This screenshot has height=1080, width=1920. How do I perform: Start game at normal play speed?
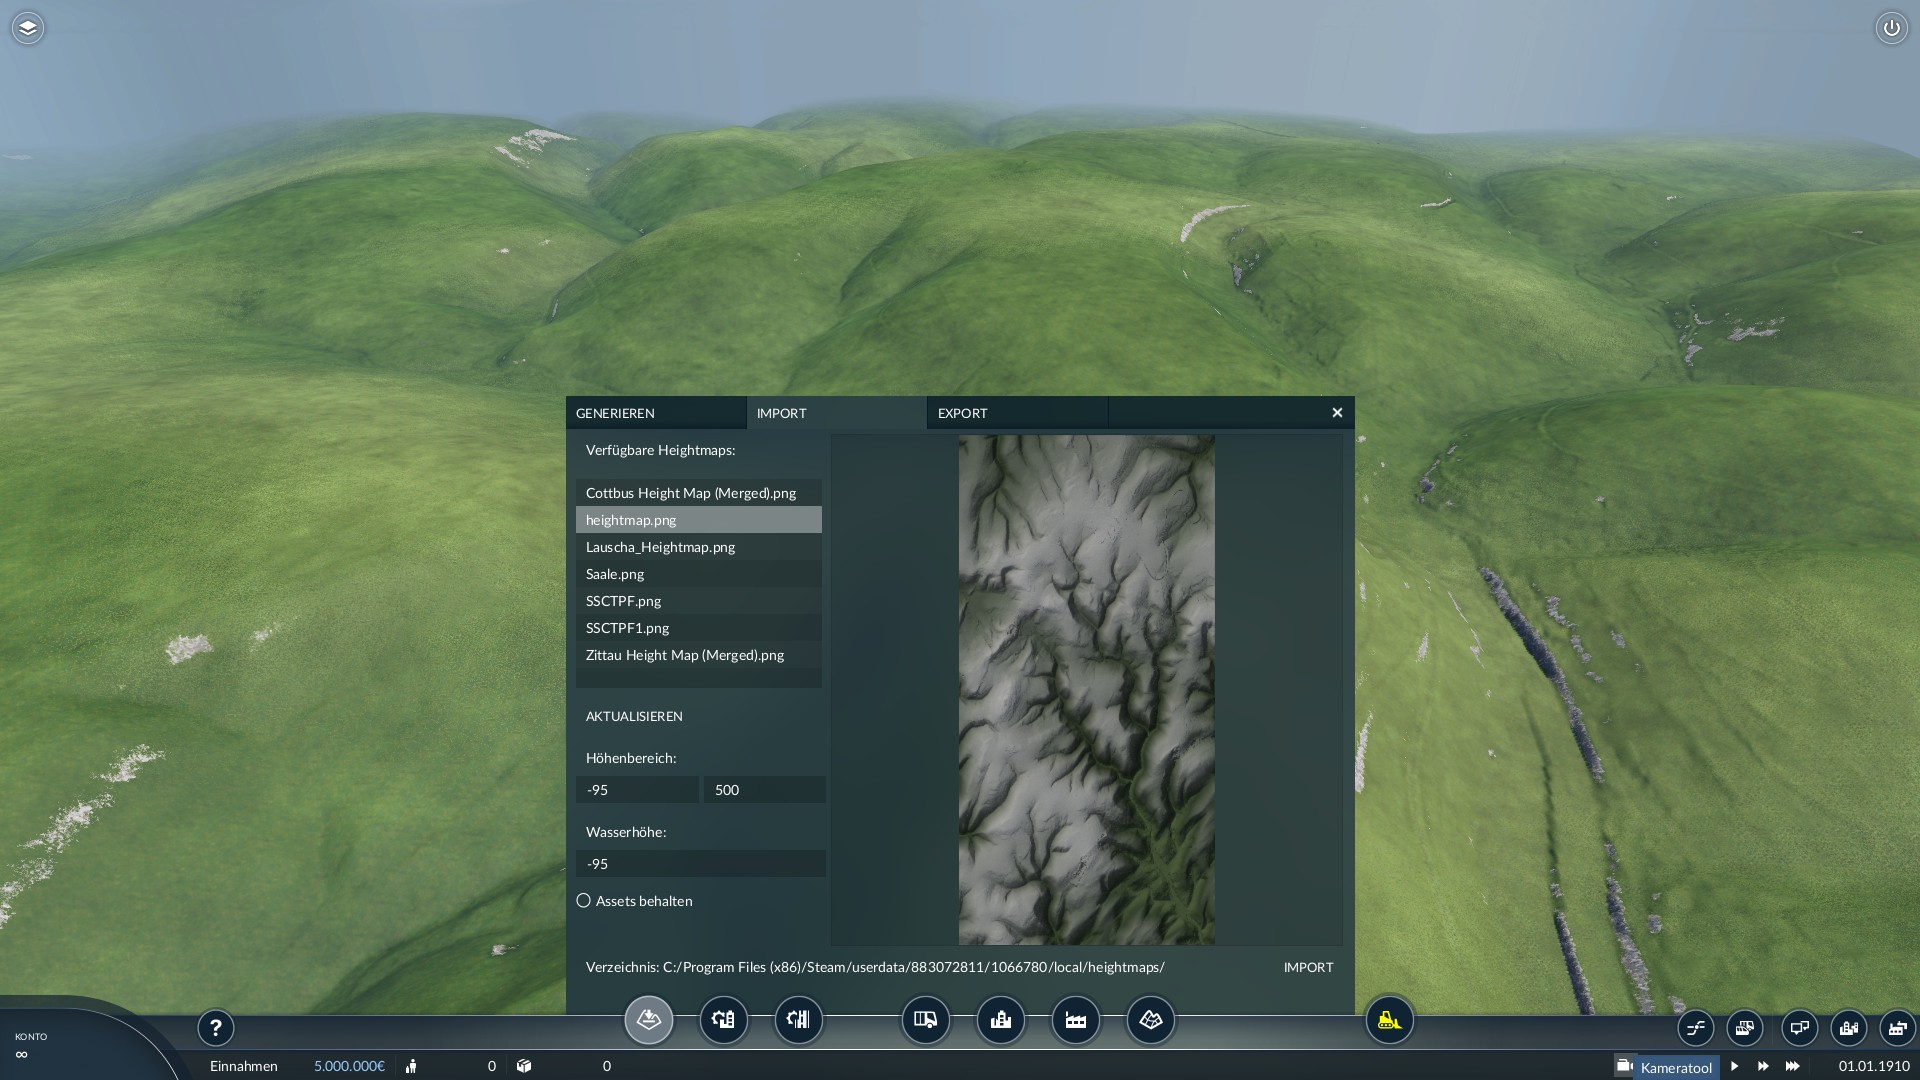click(1734, 1066)
